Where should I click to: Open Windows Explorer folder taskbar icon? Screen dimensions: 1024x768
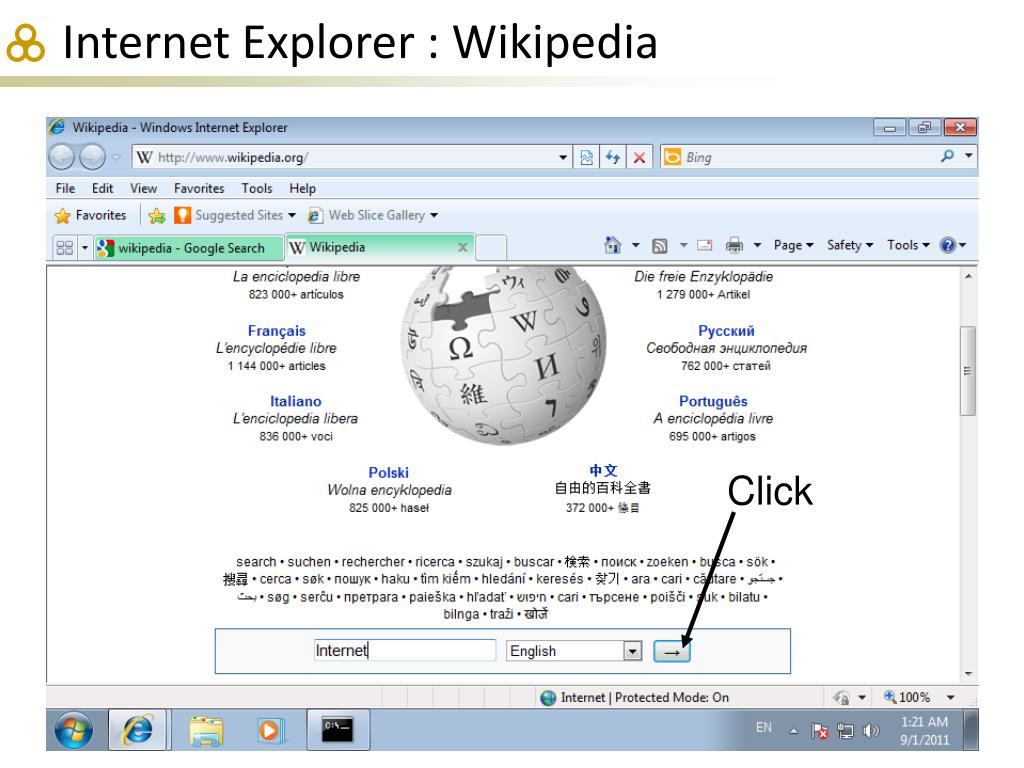(x=206, y=730)
